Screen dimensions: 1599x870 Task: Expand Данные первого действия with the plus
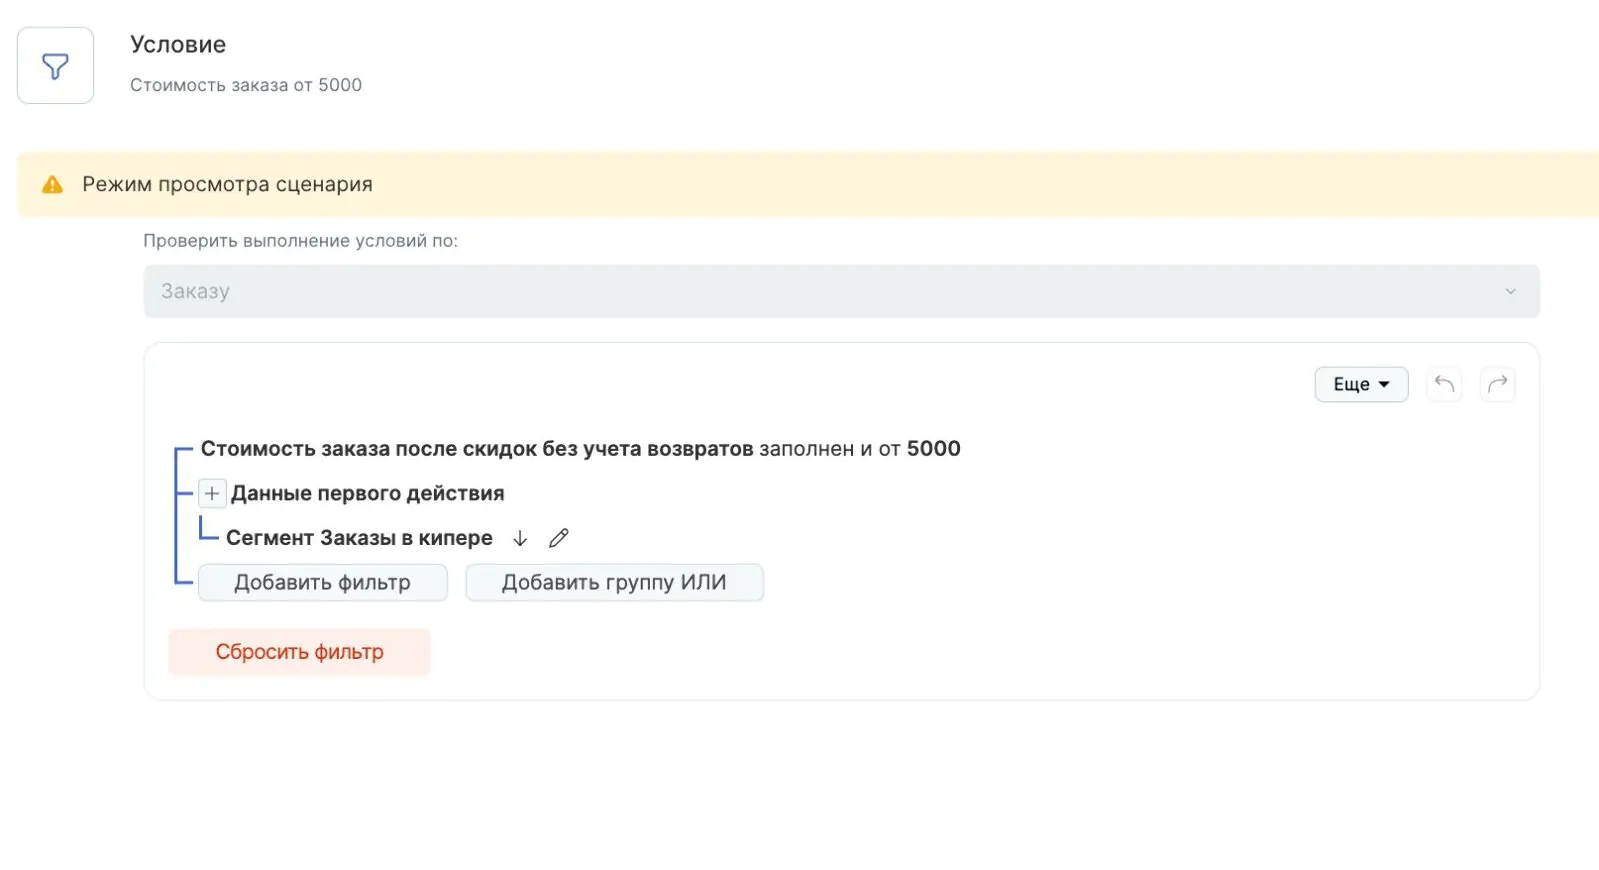212,493
